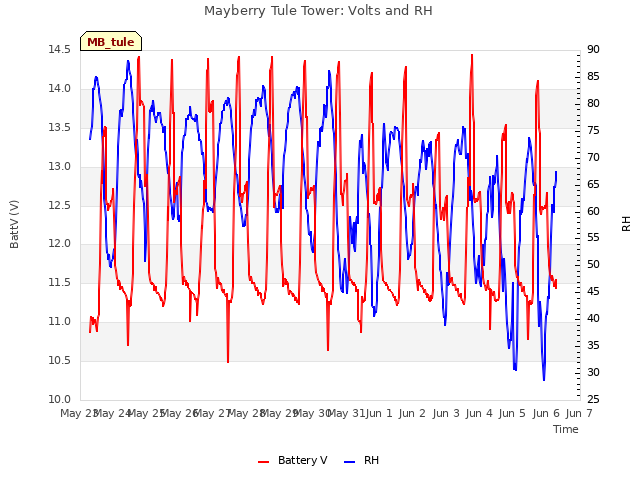Viewport: 640px width, 480px height.
Task: Click the Time axis label
Action: (x=566, y=429)
